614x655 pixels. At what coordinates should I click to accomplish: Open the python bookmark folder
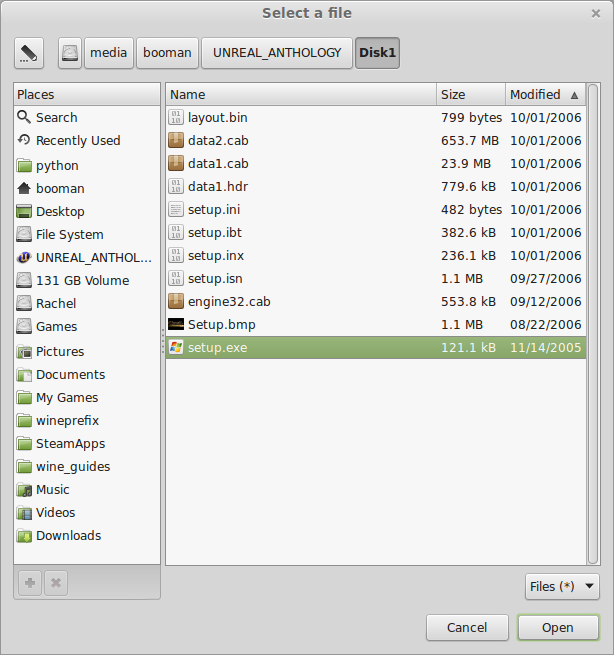pyautogui.click(x=87, y=165)
